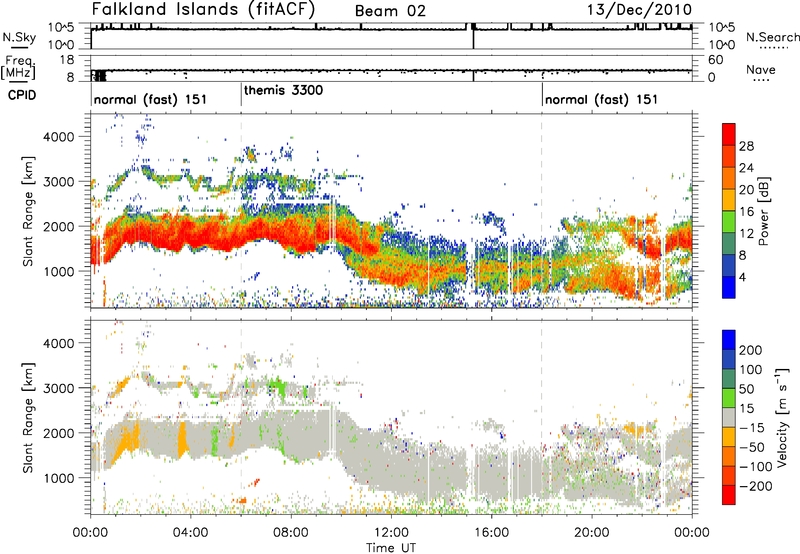The width and height of the screenshot is (800, 554).
Task: Click the date '13/Dec/2010'
Action: (639, 10)
